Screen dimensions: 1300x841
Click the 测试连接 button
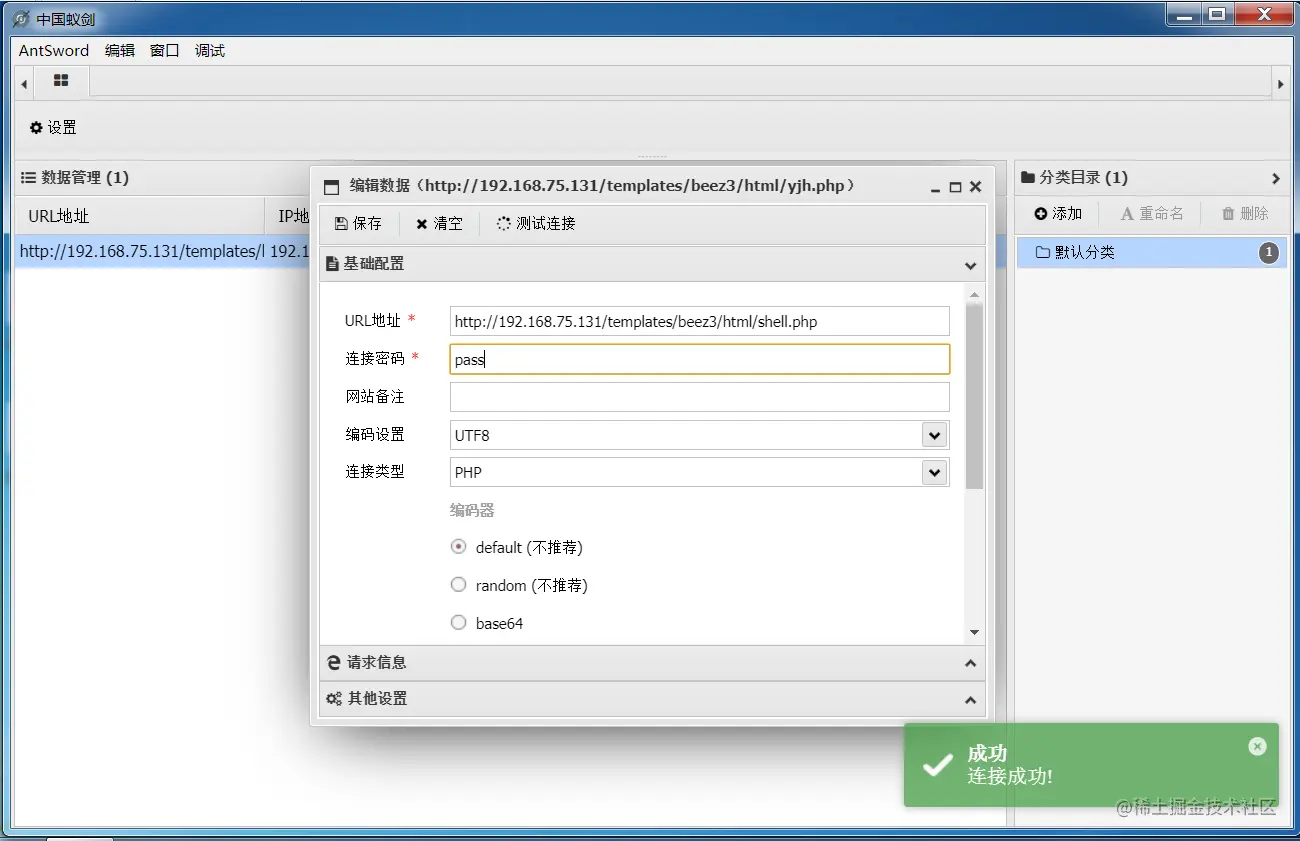click(536, 224)
